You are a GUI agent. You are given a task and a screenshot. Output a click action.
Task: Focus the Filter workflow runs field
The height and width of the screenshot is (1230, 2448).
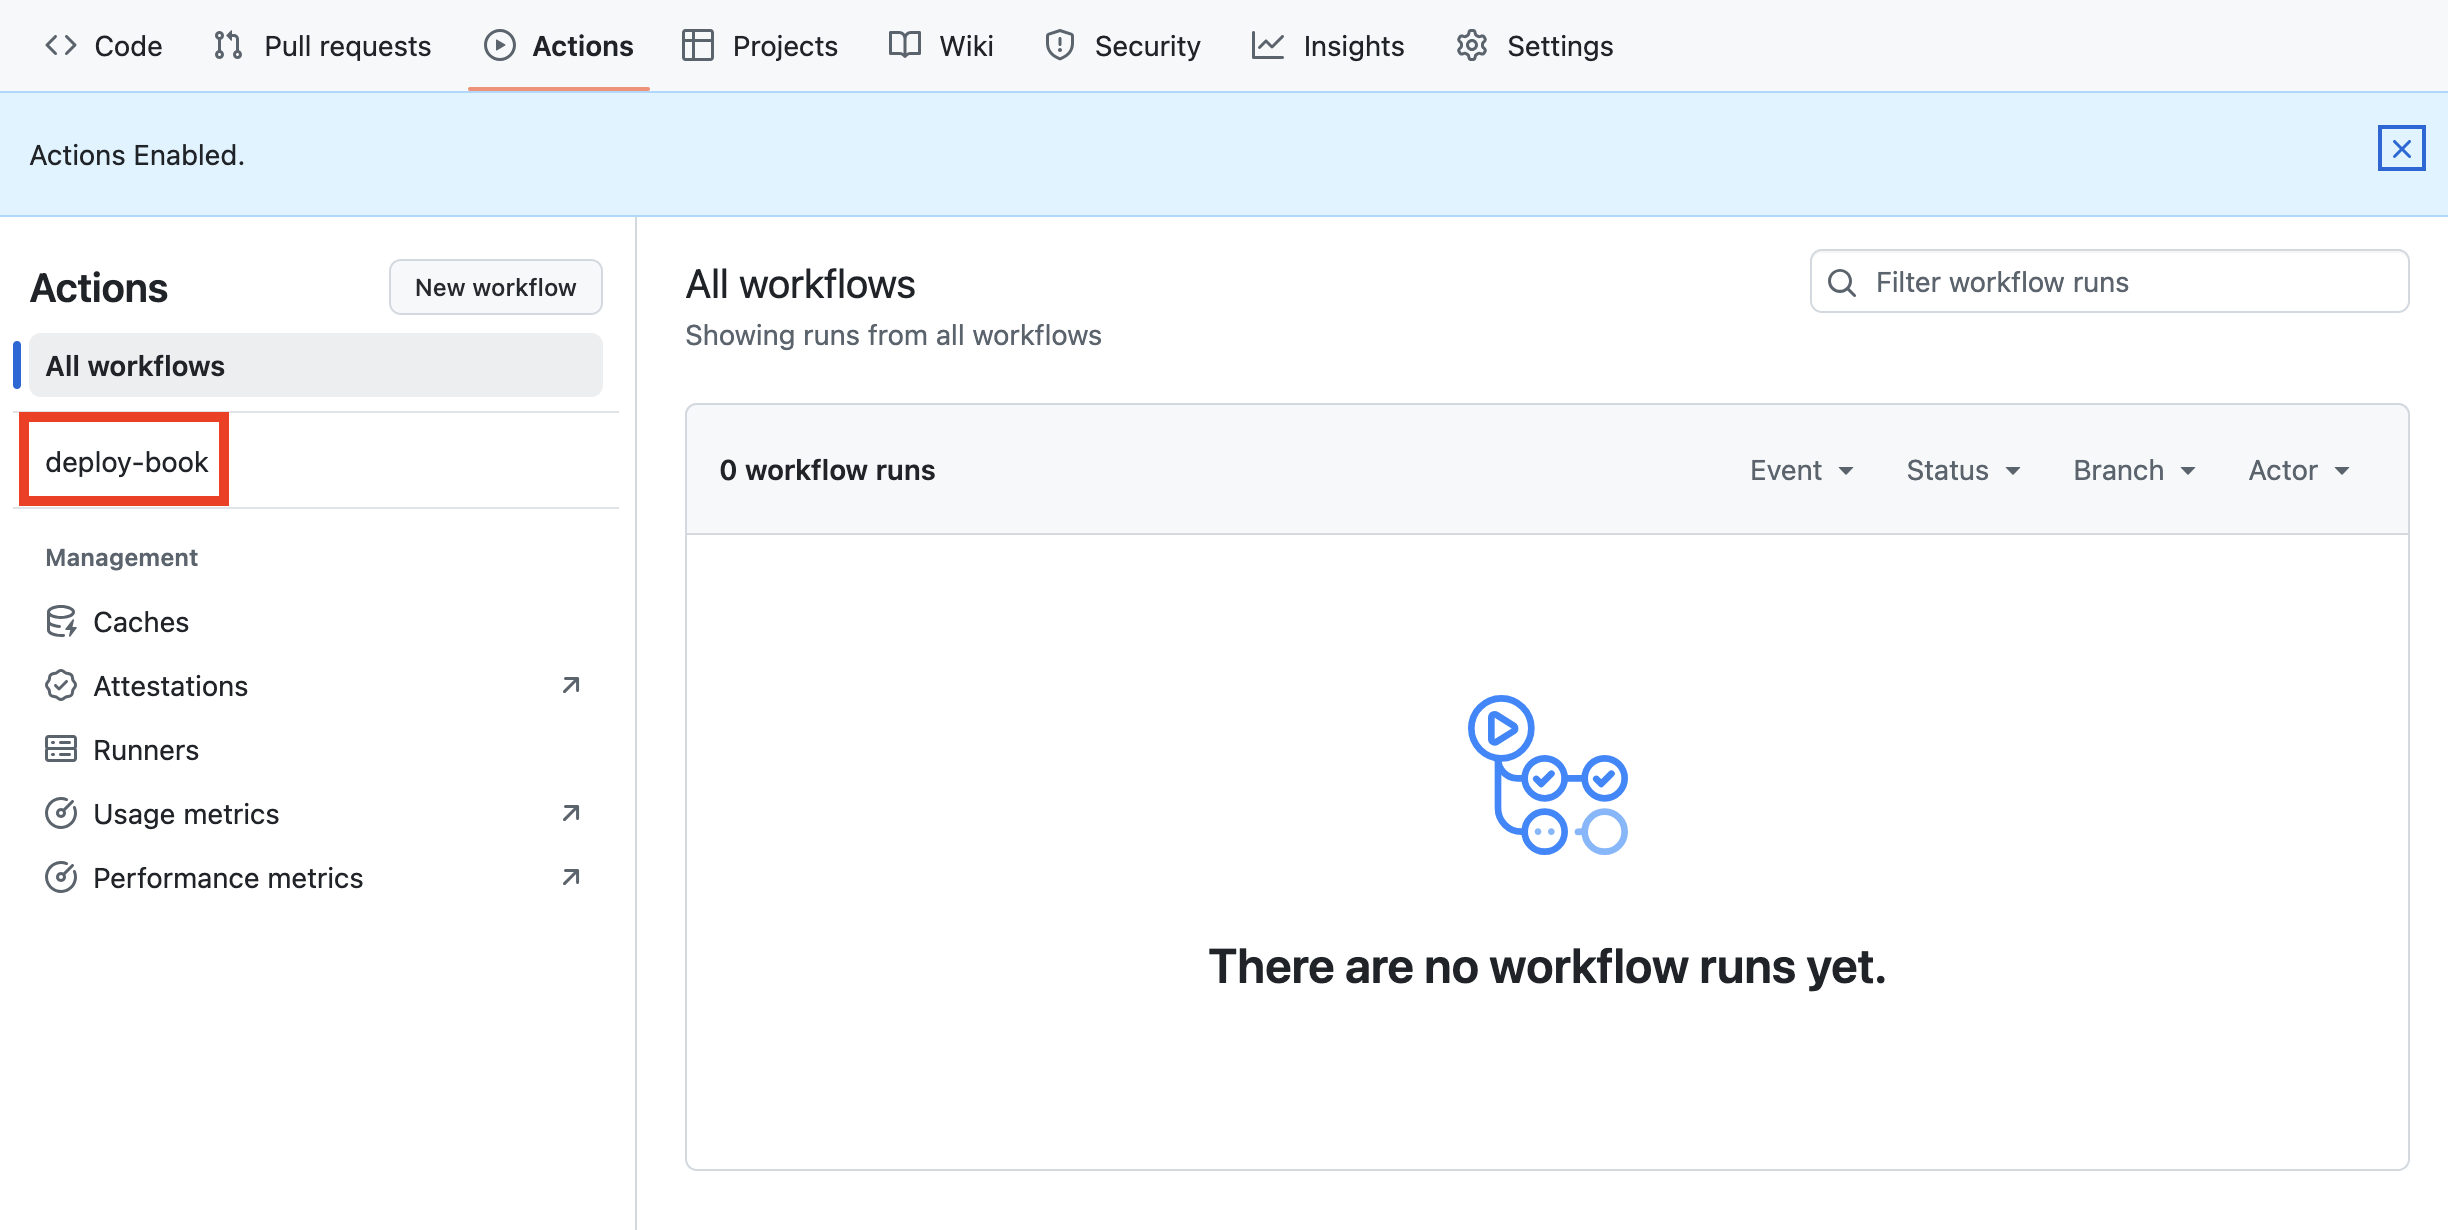[2130, 283]
